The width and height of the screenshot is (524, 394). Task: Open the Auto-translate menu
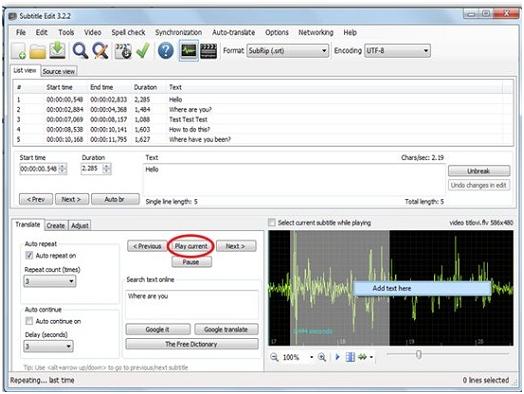coord(234,32)
